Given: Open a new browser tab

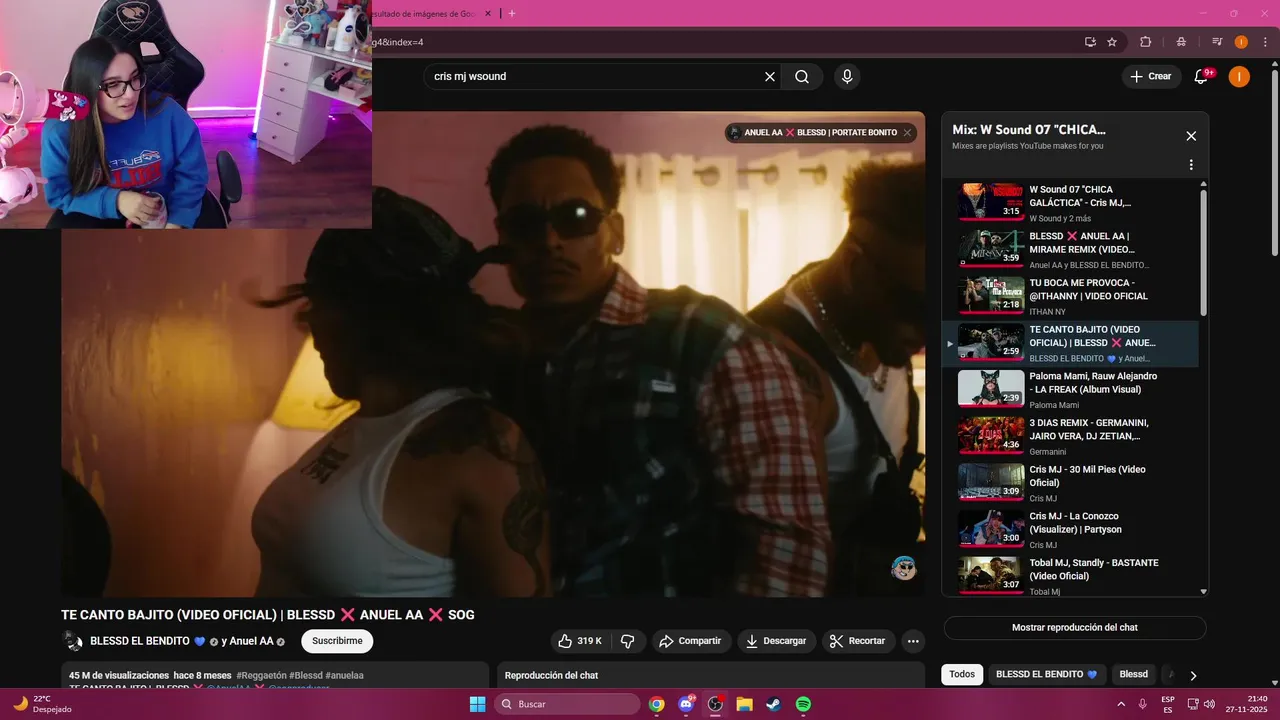Looking at the screenshot, I should (512, 13).
